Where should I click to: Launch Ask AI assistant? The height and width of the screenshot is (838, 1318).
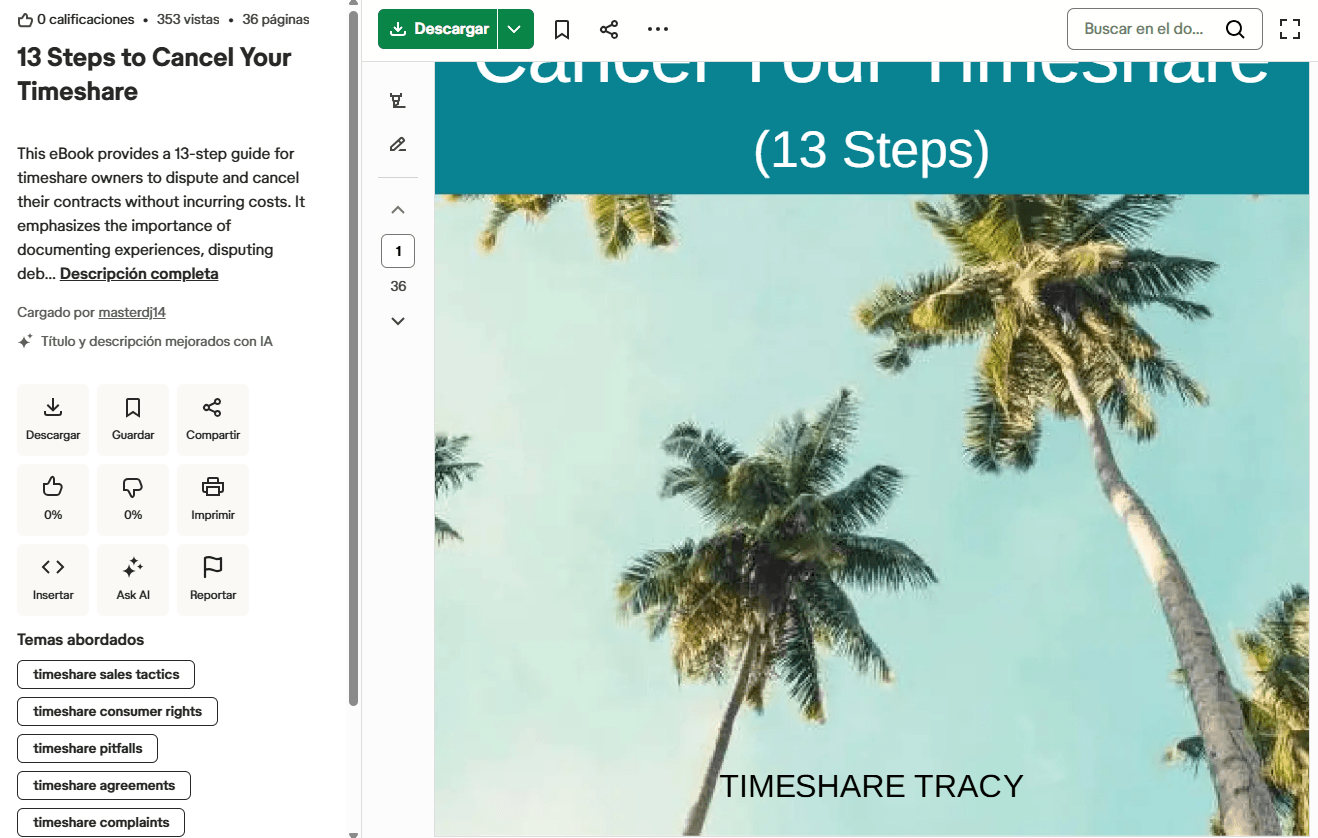click(133, 579)
